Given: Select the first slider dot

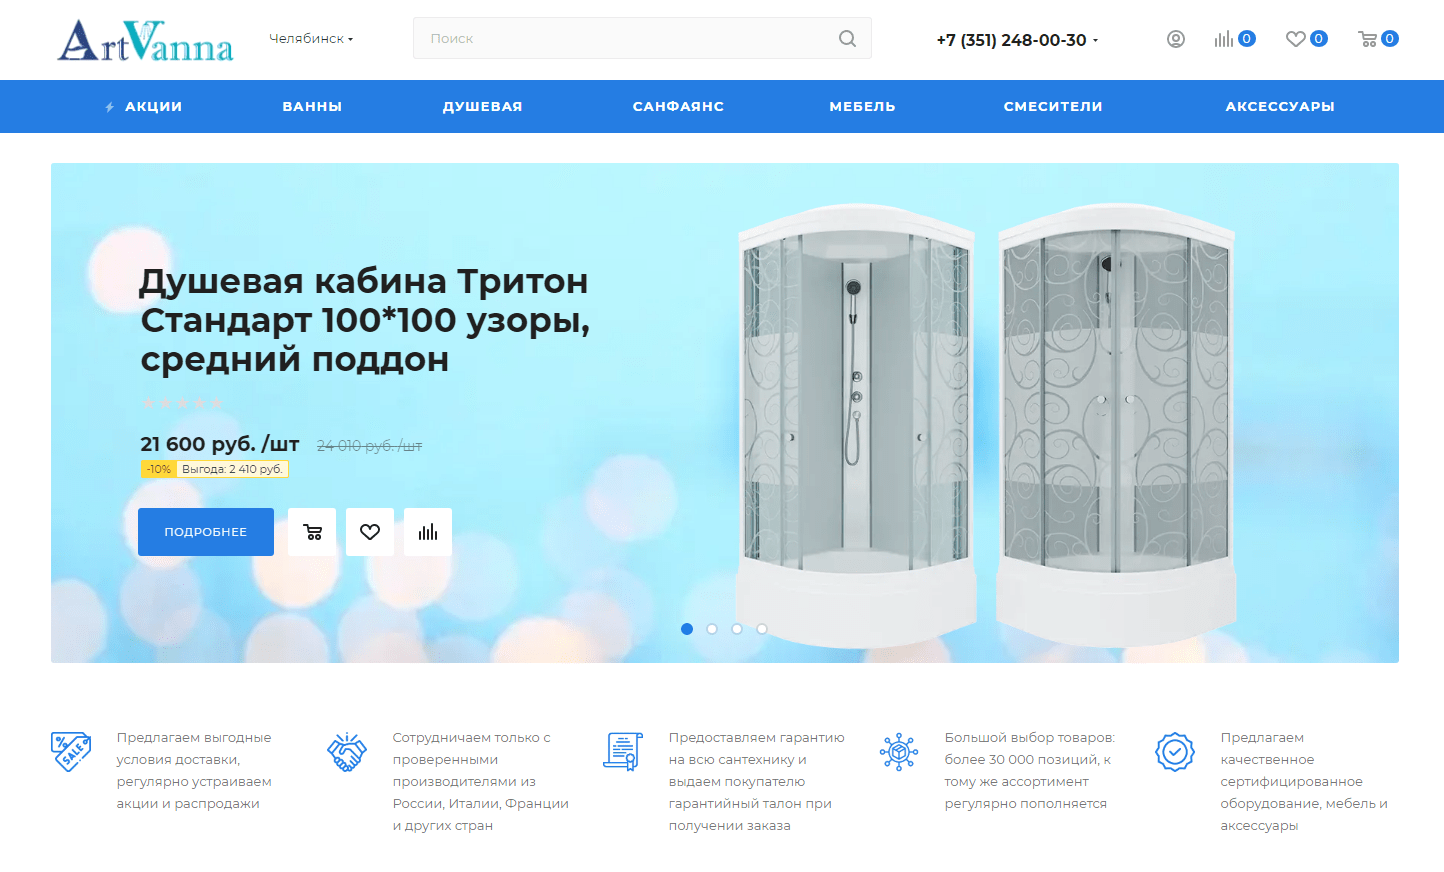Looking at the screenshot, I should [687, 629].
